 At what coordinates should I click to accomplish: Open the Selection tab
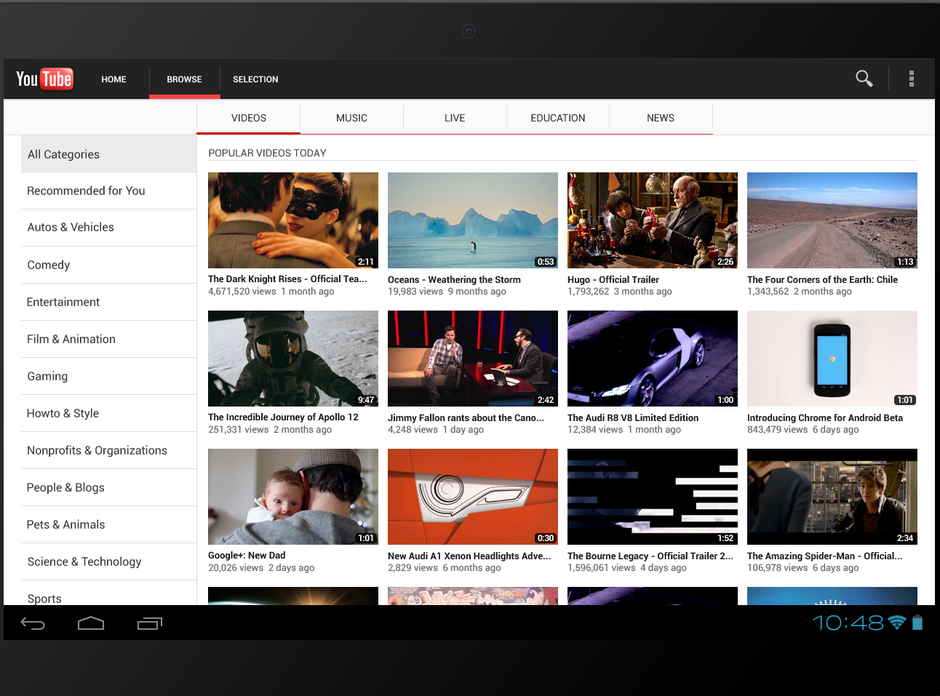[x=255, y=79]
